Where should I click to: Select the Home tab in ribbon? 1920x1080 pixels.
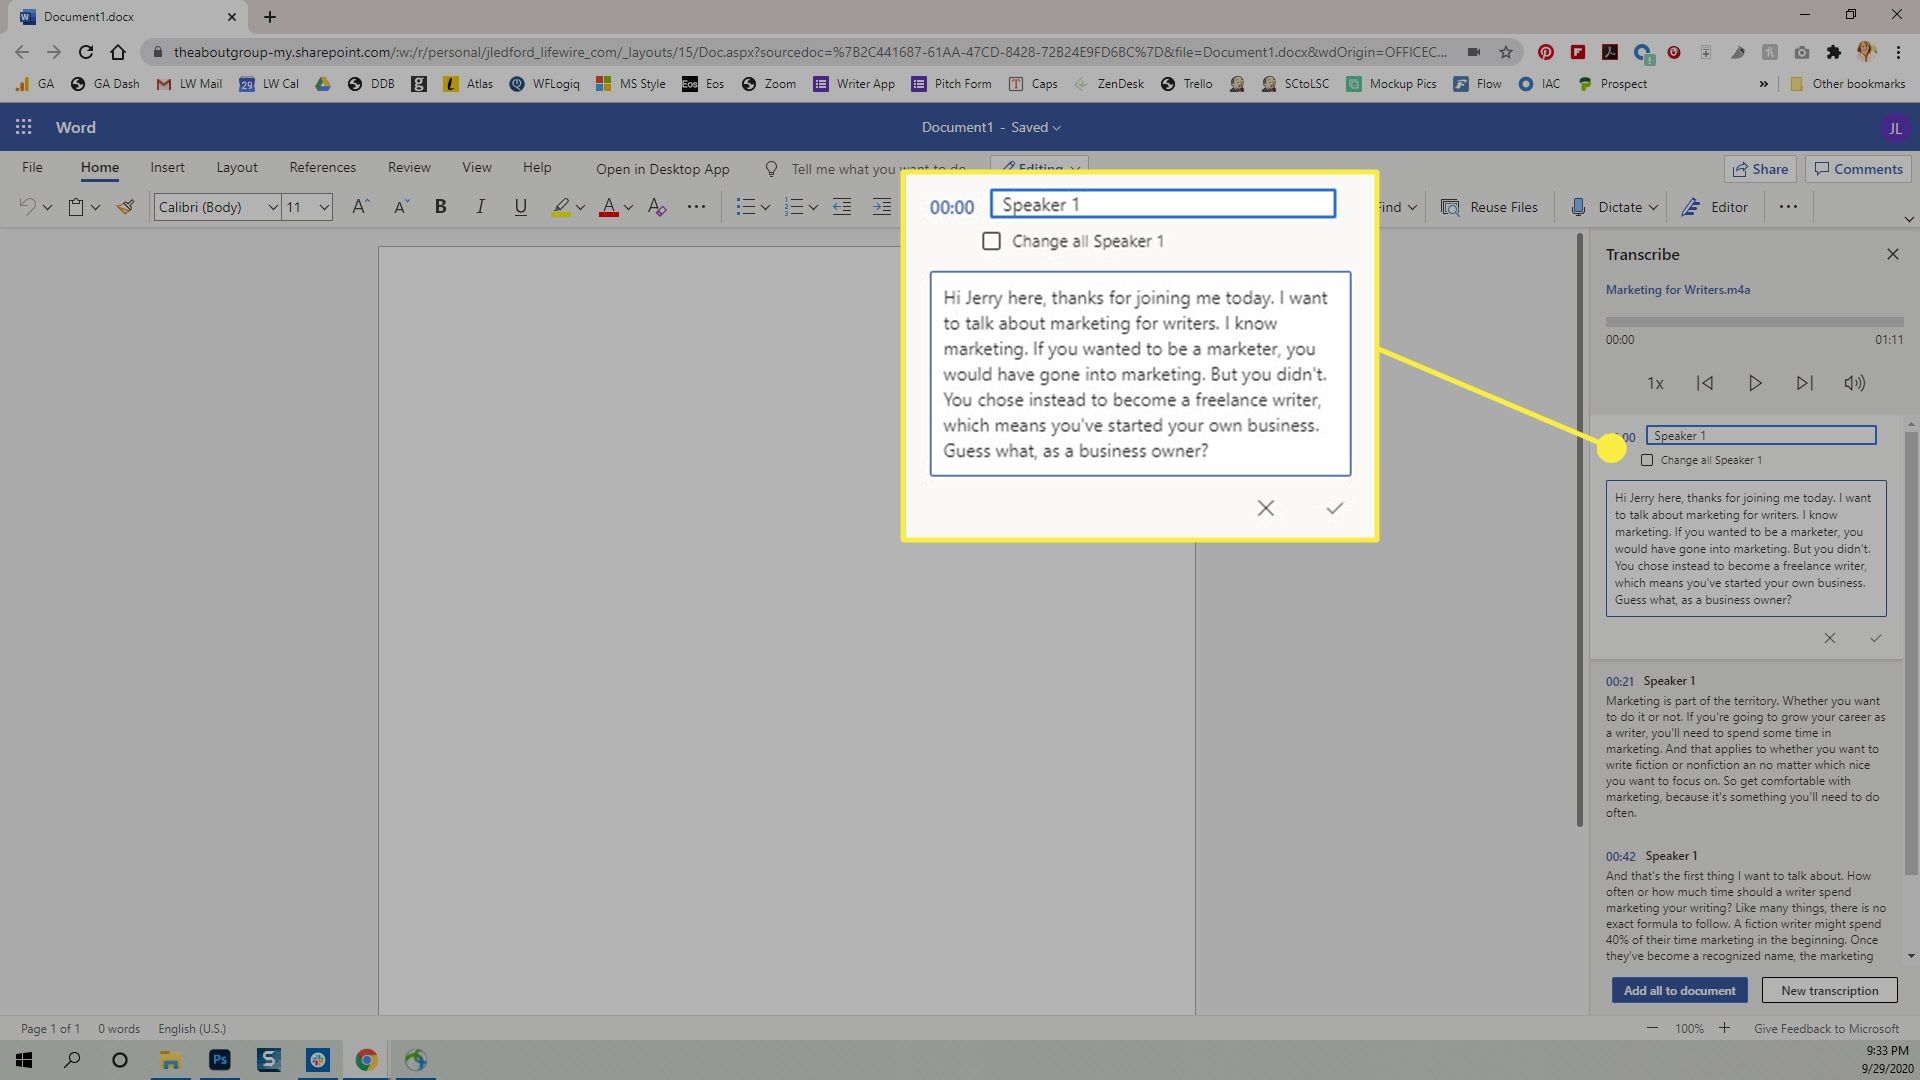pyautogui.click(x=100, y=166)
